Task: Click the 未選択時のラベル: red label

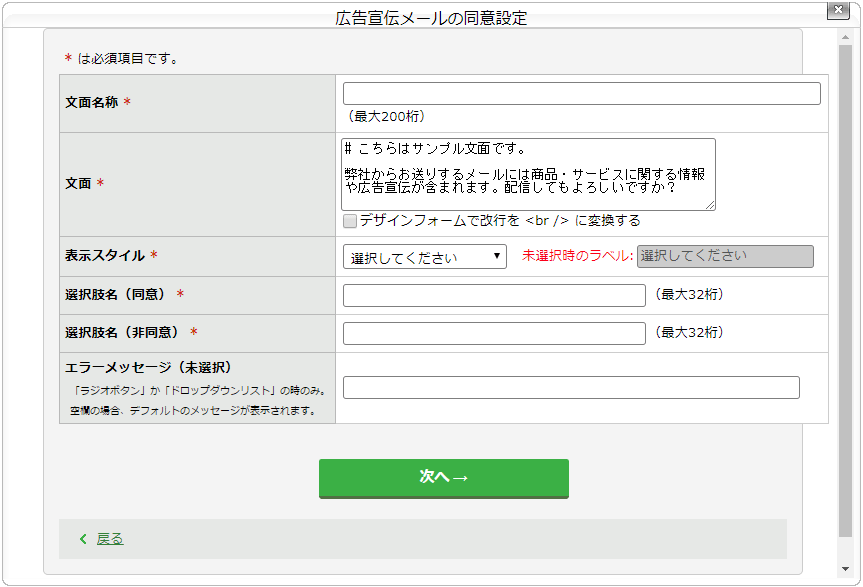Action: tap(577, 256)
